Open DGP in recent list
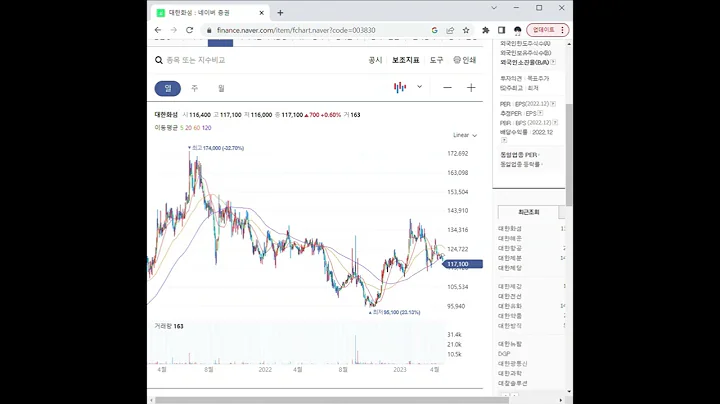Viewport: 720px width, 404px height. click(504, 354)
